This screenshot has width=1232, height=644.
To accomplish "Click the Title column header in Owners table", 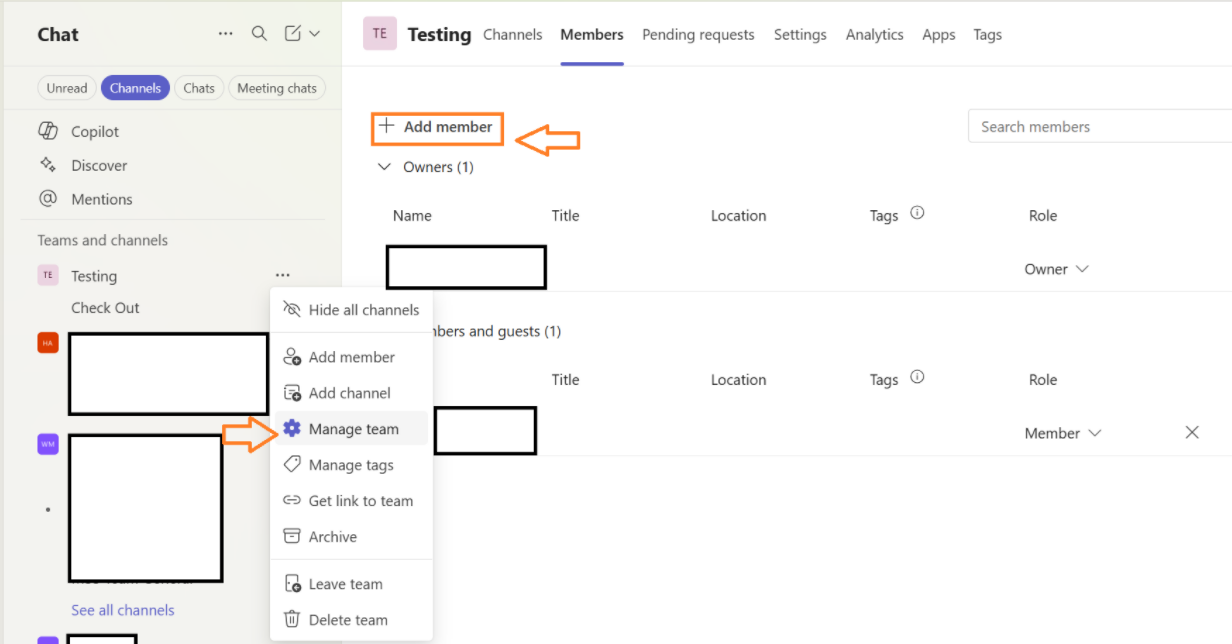I will point(565,216).
